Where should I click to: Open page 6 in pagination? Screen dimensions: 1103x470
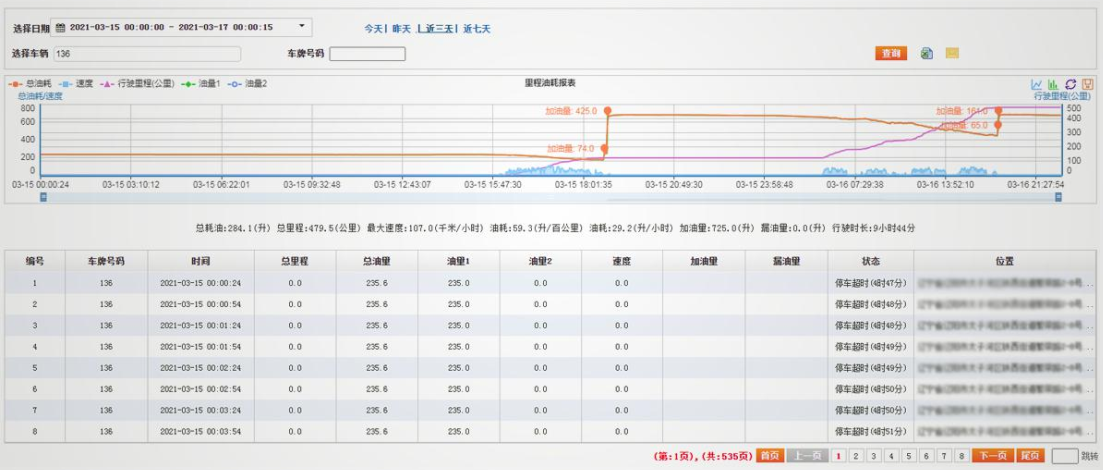pos(926,456)
